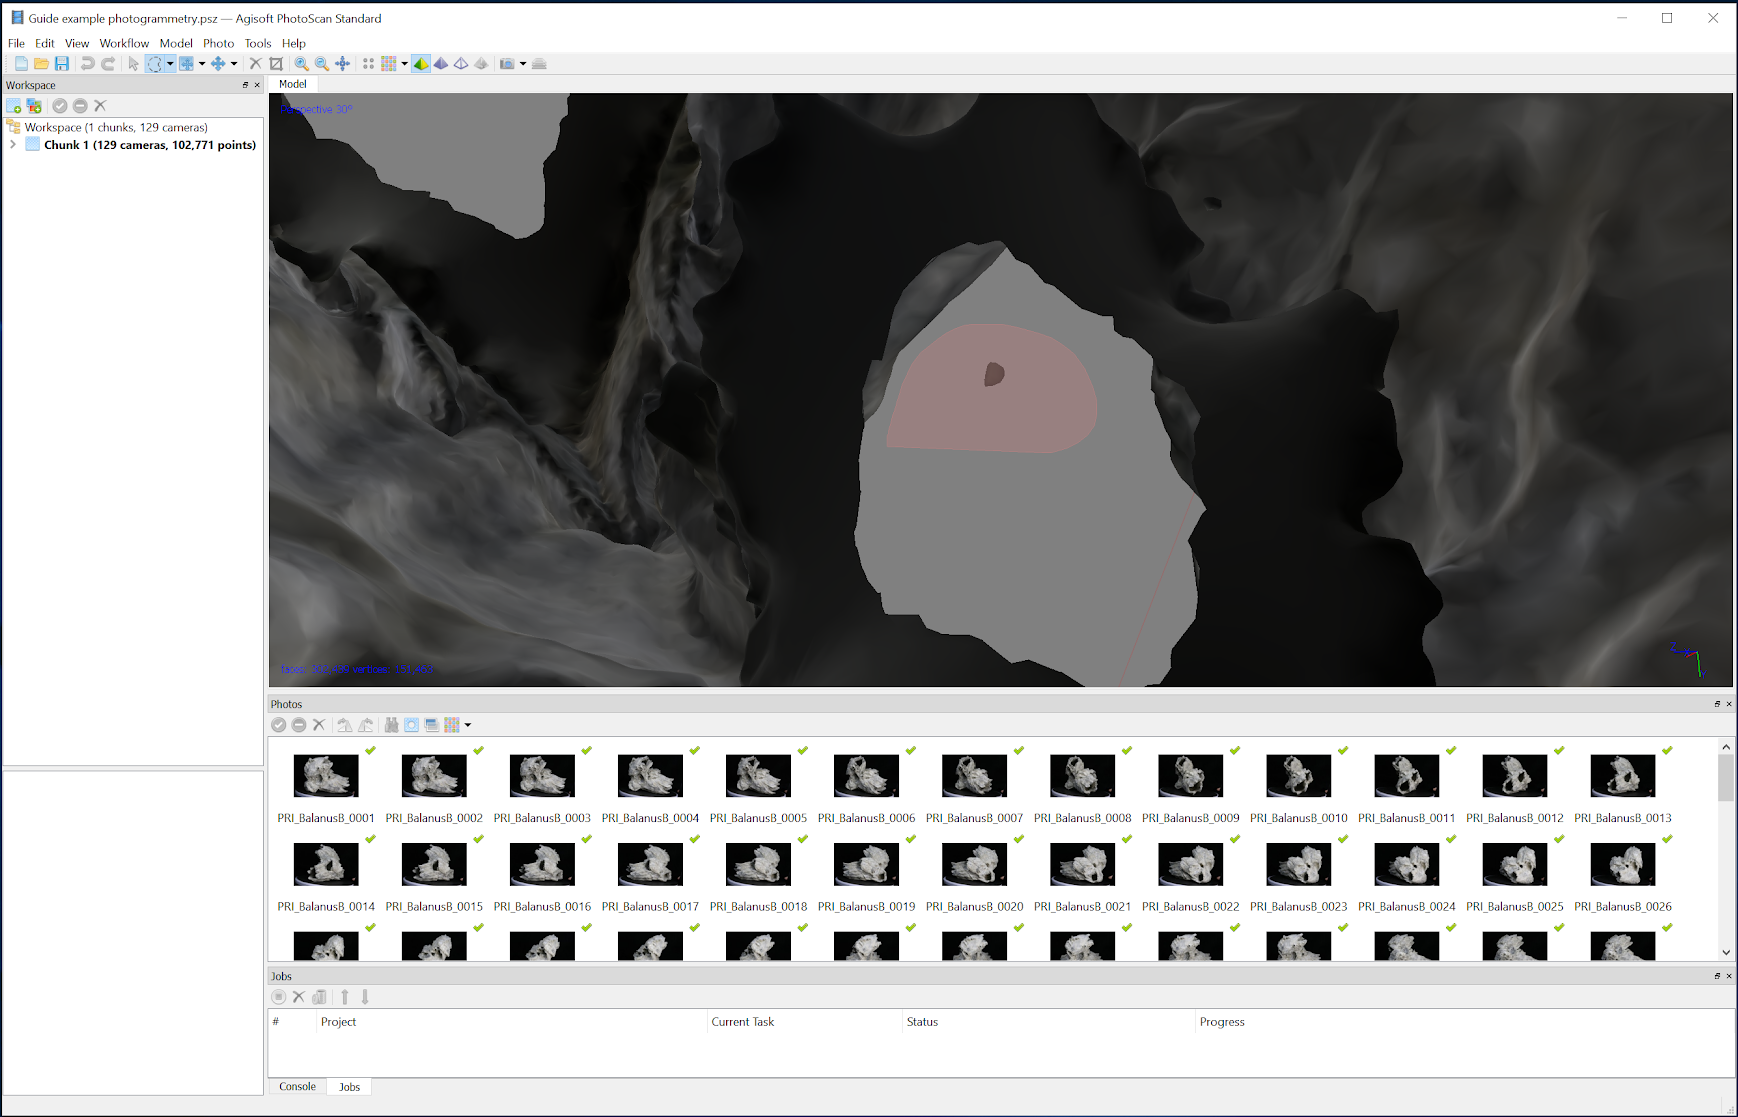Open the Photos view mode dropdown arrow
This screenshot has height=1117, width=1738.
[468, 725]
